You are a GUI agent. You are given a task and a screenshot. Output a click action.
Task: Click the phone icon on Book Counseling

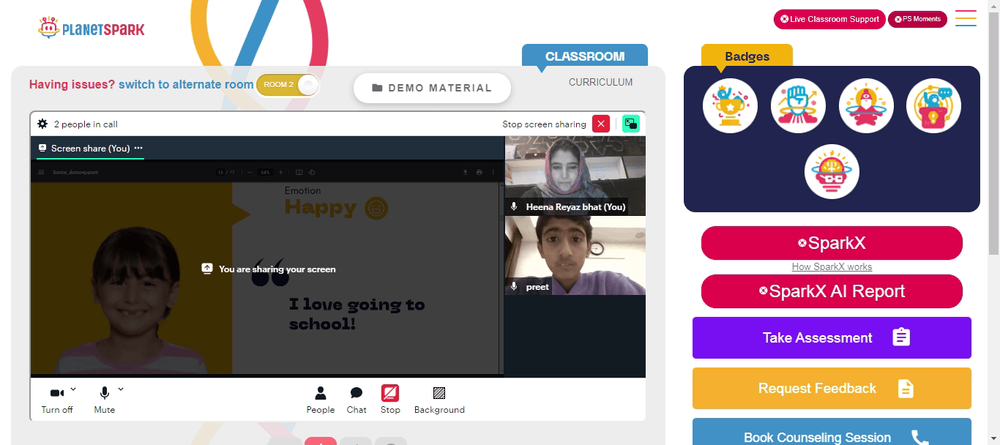click(920, 437)
